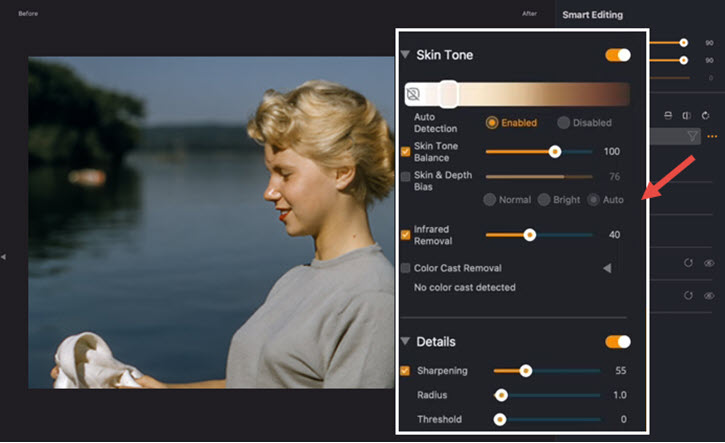
Task: Uncheck the Skin Tone Balance checkbox
Action: (x=406, y=152)
